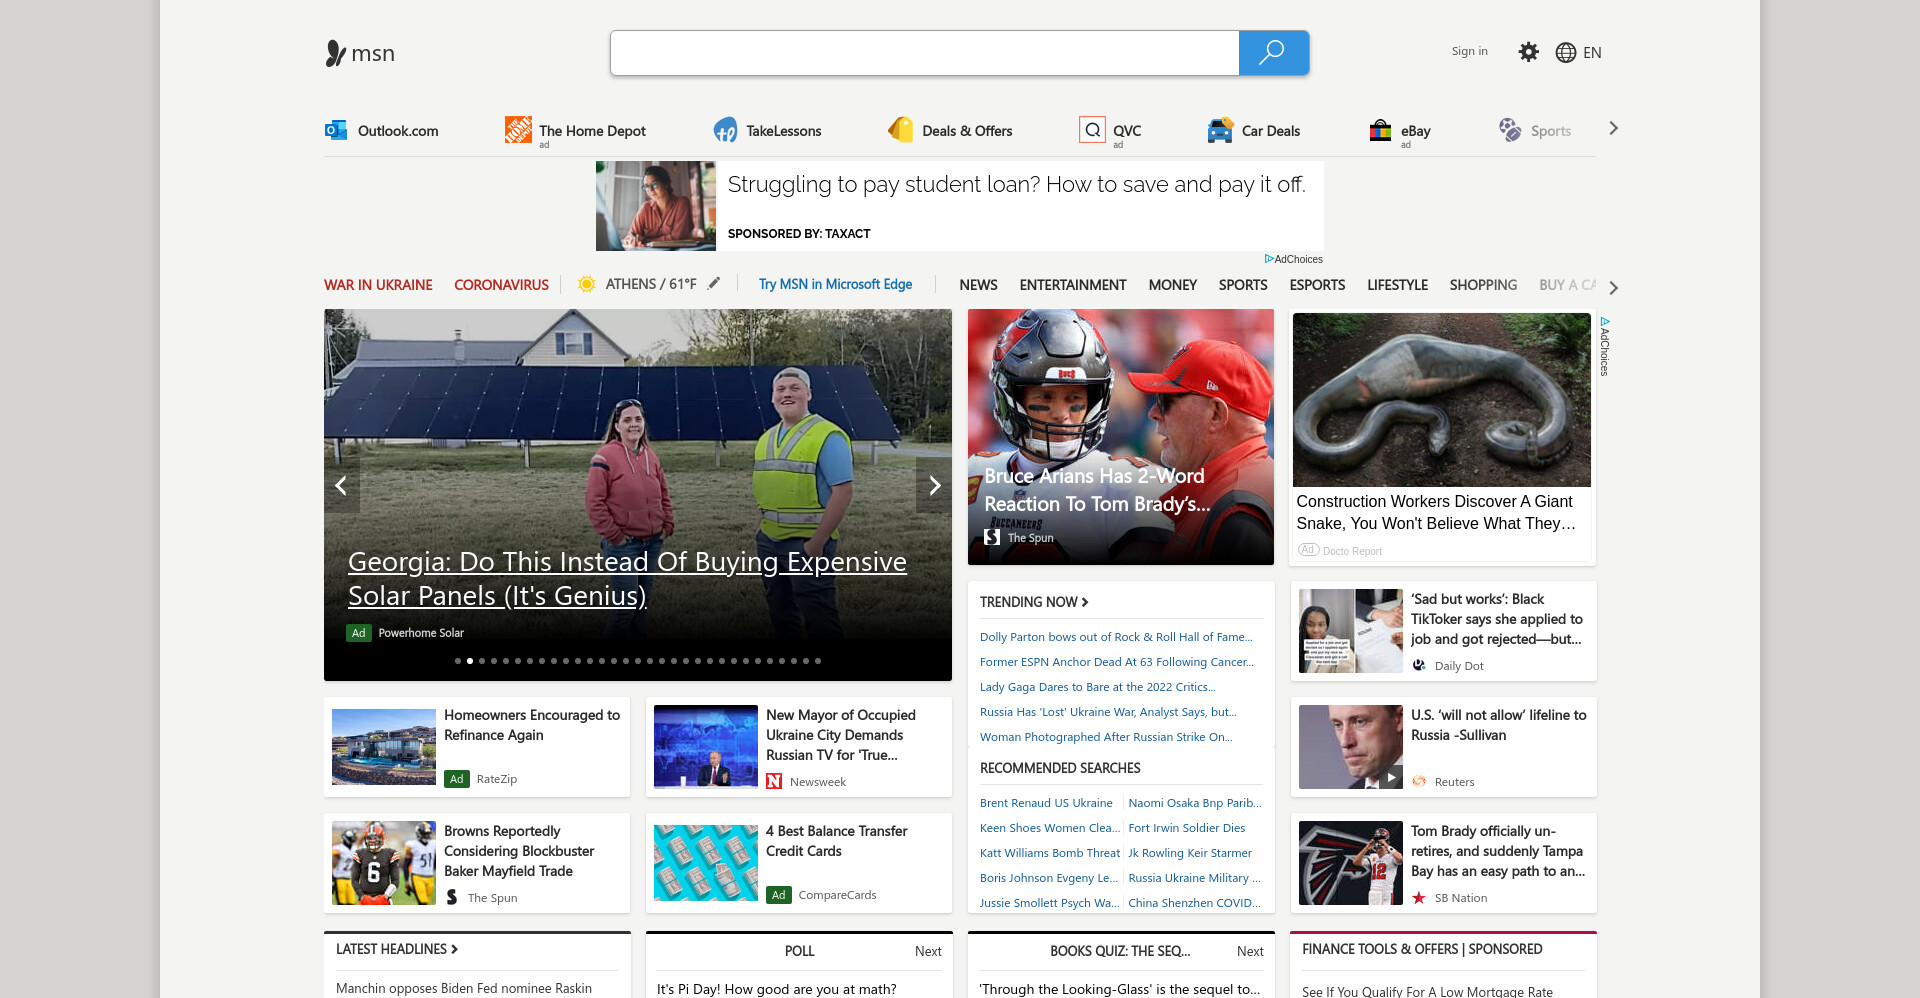Select first carousel dot indicator

[458, 661]
